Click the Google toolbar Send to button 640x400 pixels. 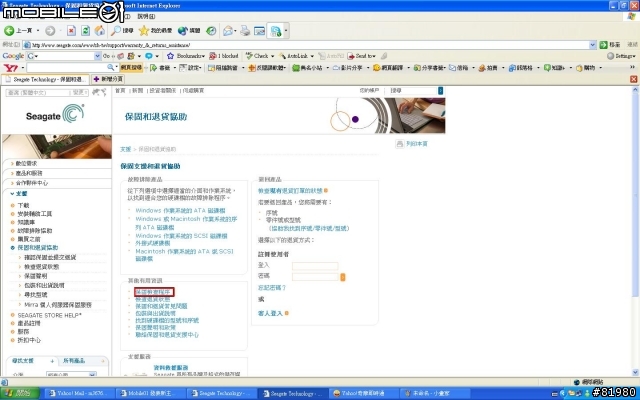point(361,56)
